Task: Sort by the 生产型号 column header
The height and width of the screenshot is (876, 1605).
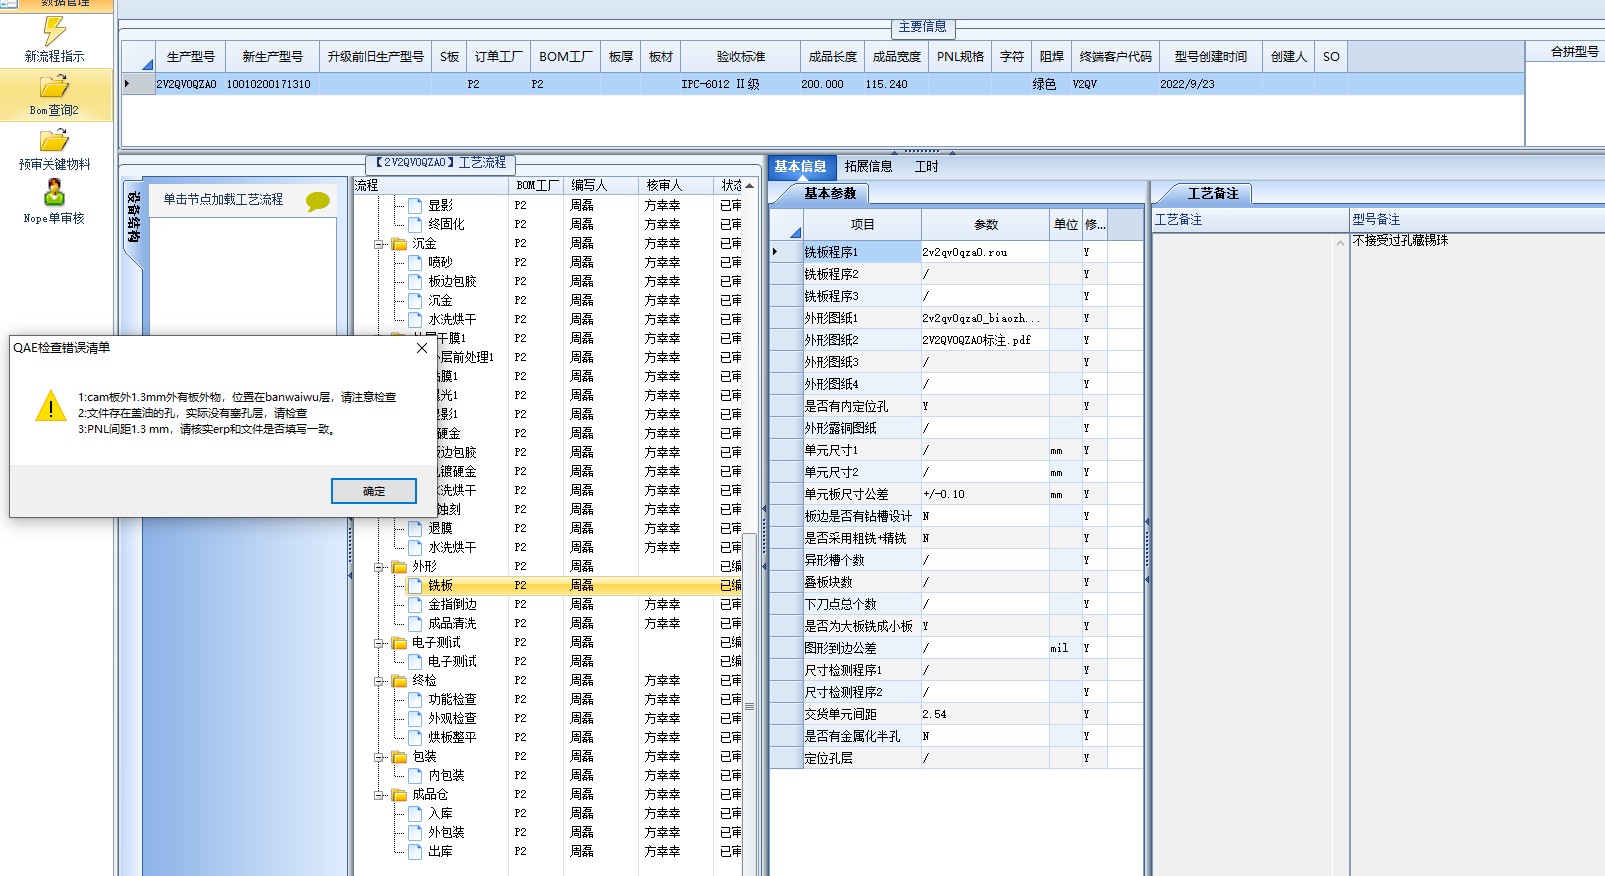Action: click(x=190, y=57)
